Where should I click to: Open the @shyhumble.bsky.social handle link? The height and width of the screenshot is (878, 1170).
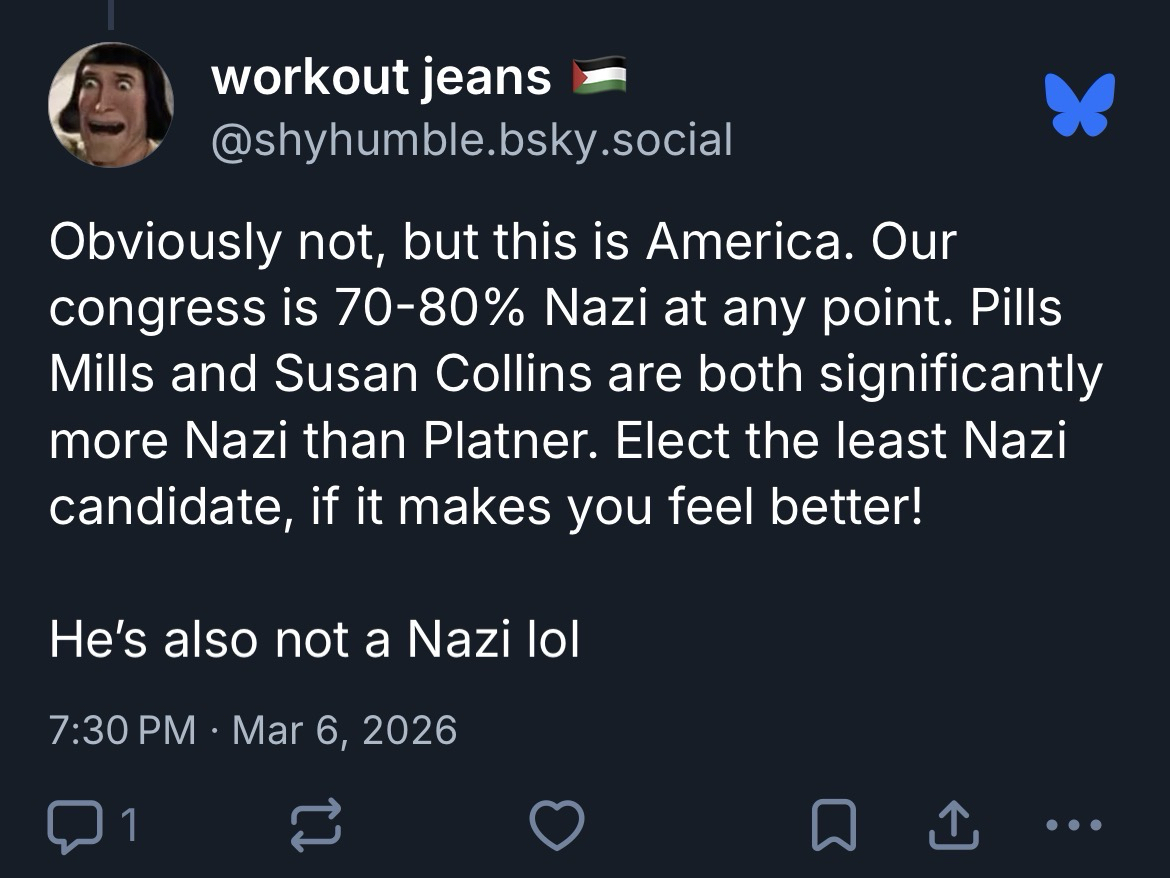tap(470, 140)
